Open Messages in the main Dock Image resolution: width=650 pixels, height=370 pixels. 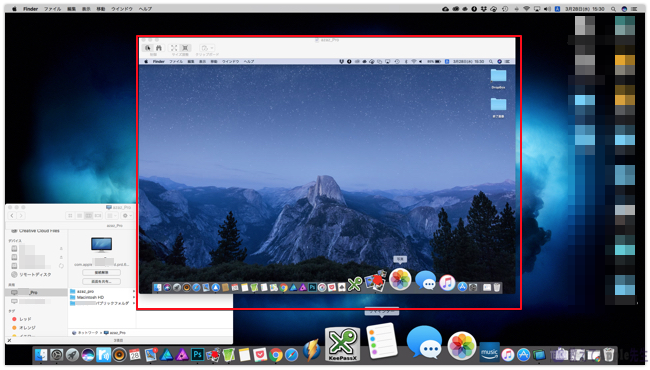pos(424,342)
